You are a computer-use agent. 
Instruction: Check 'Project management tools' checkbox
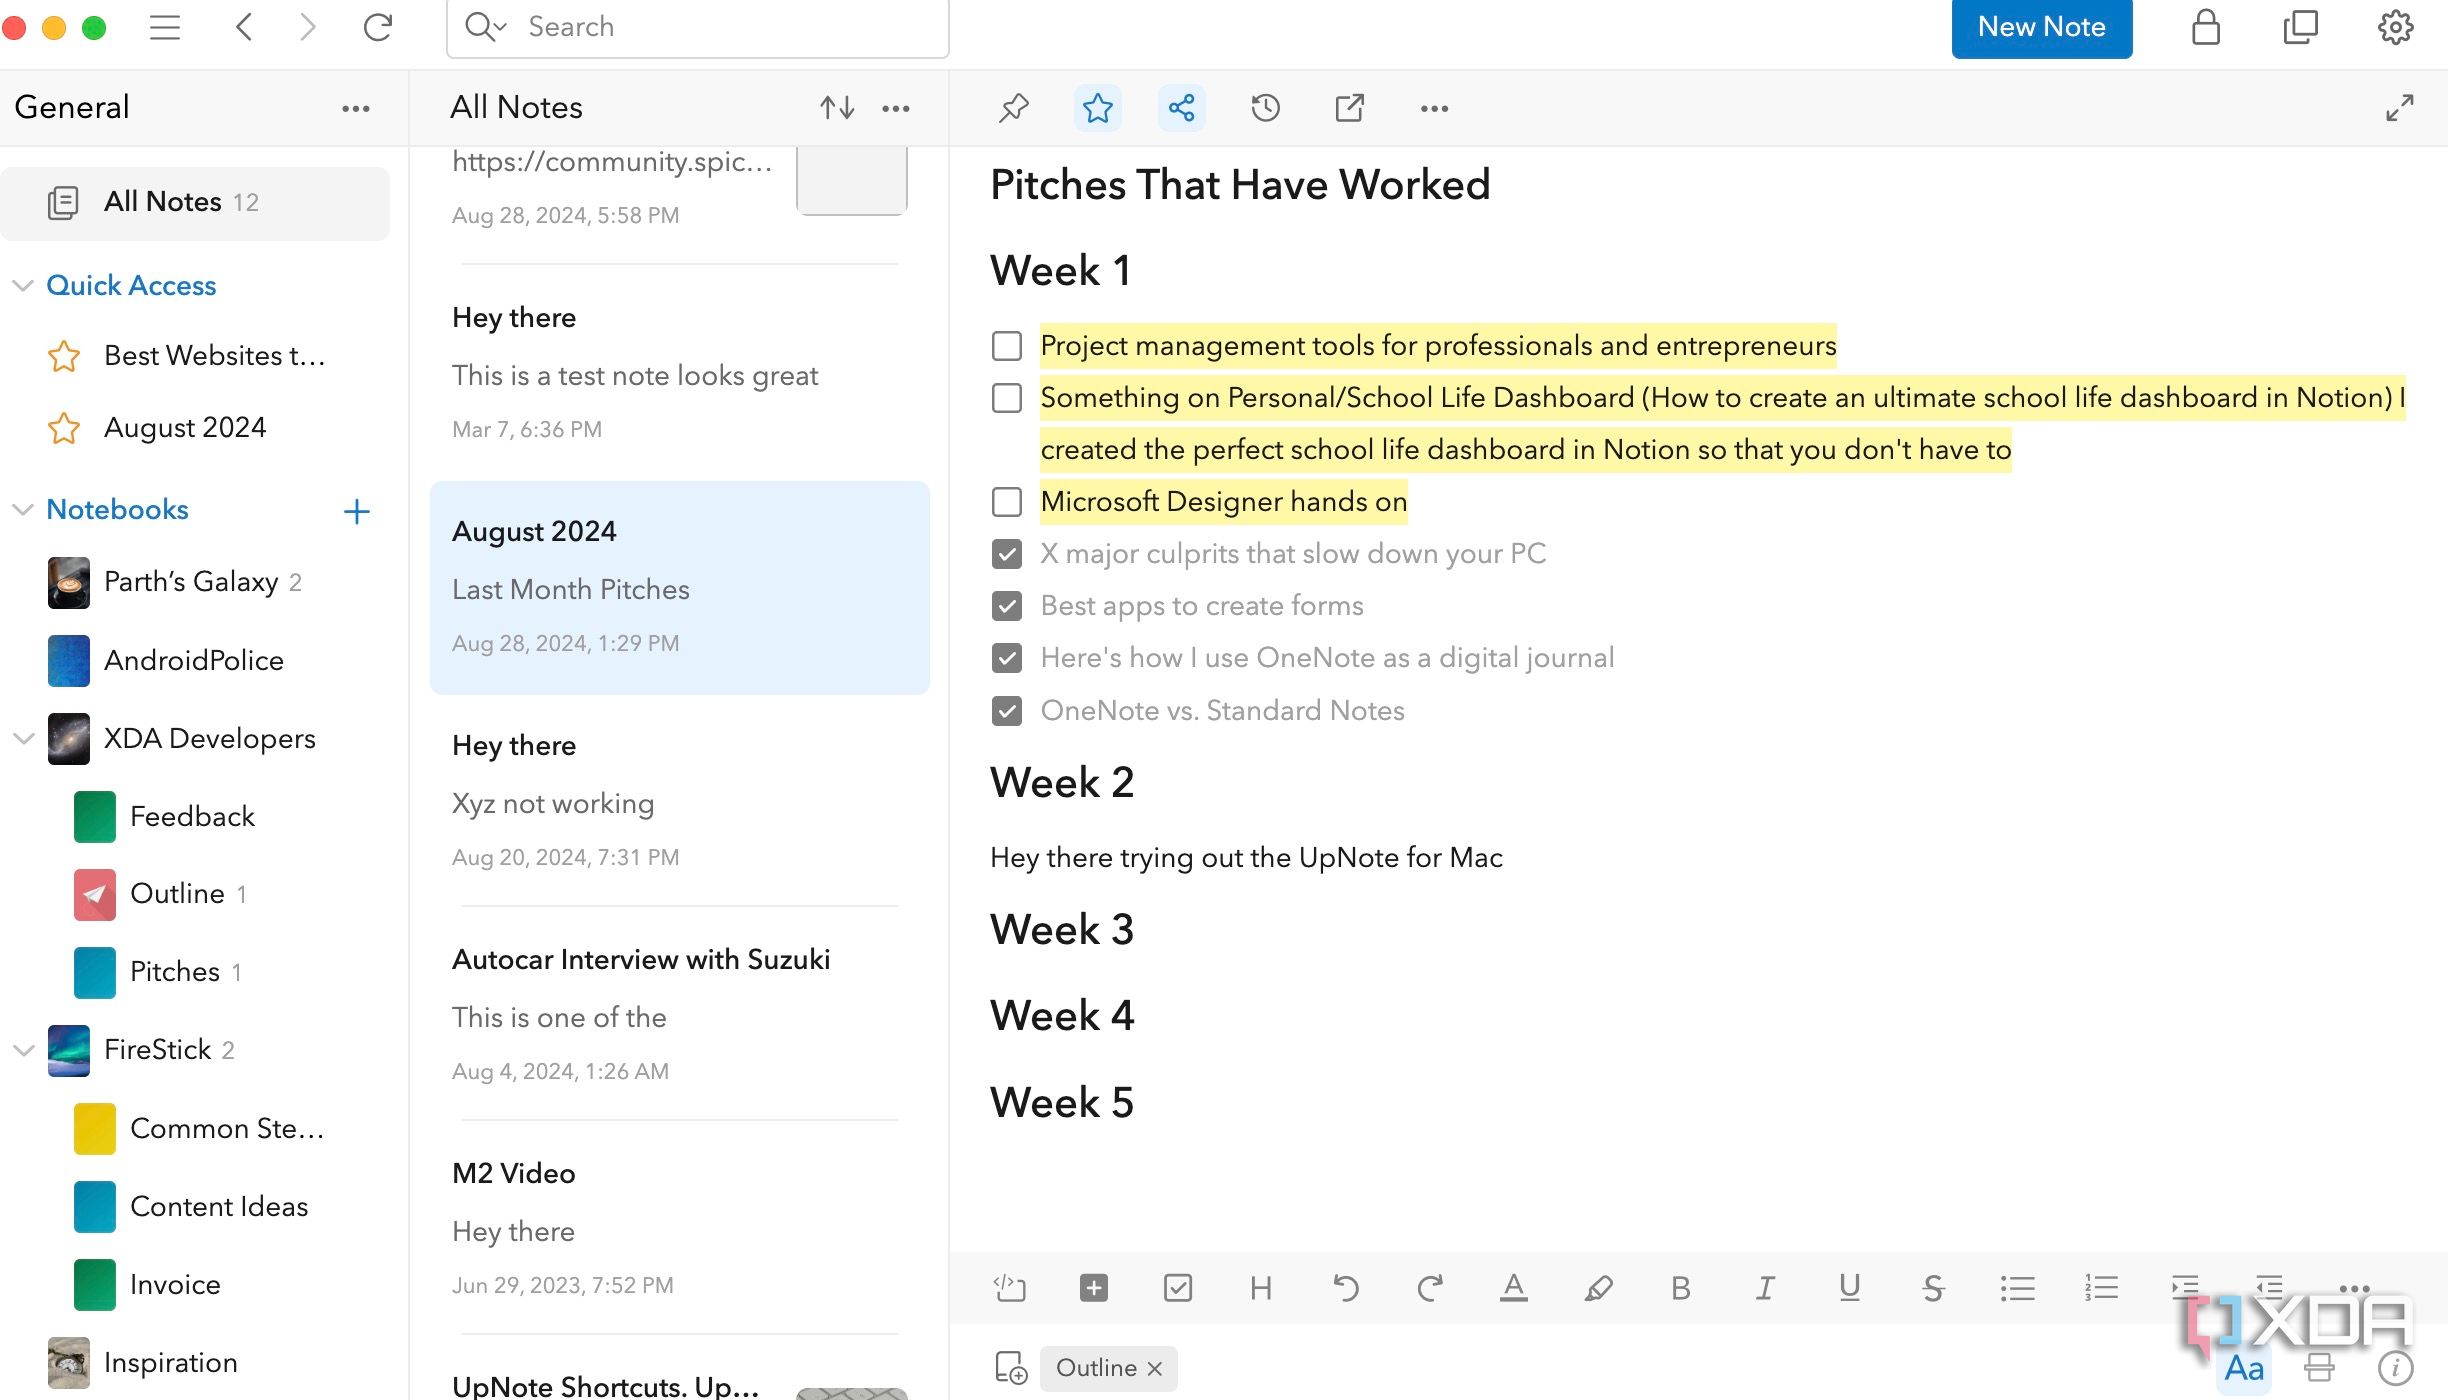pos(1007,346)
